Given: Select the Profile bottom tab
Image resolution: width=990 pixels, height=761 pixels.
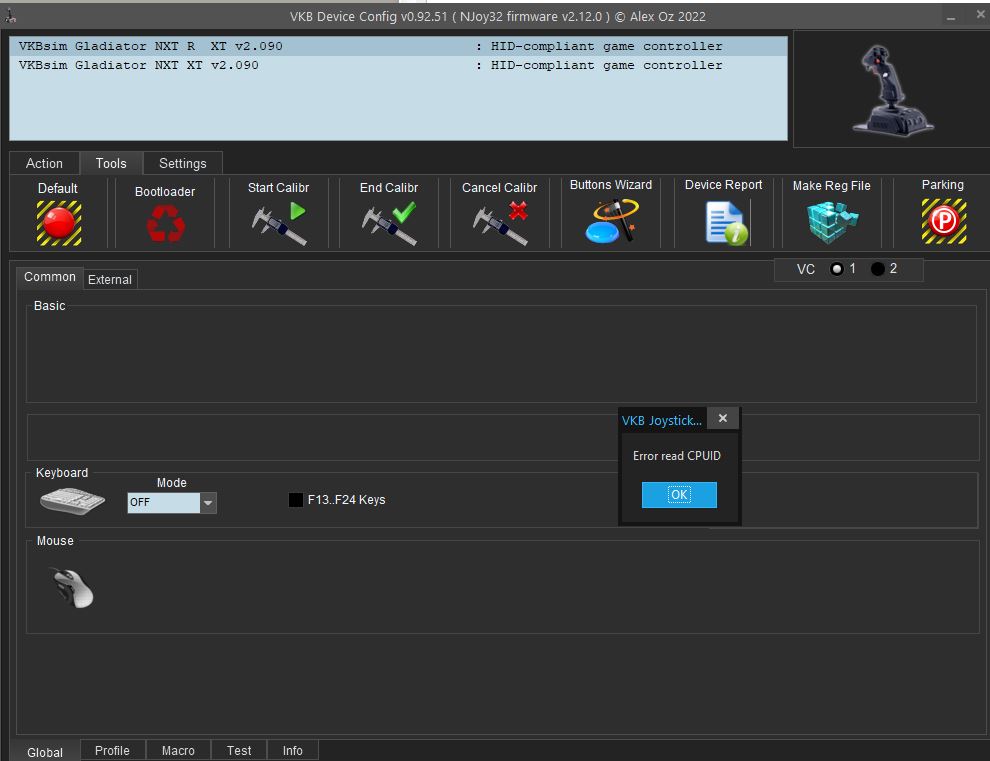Looking at the screenshot, I should pos(112,750).
